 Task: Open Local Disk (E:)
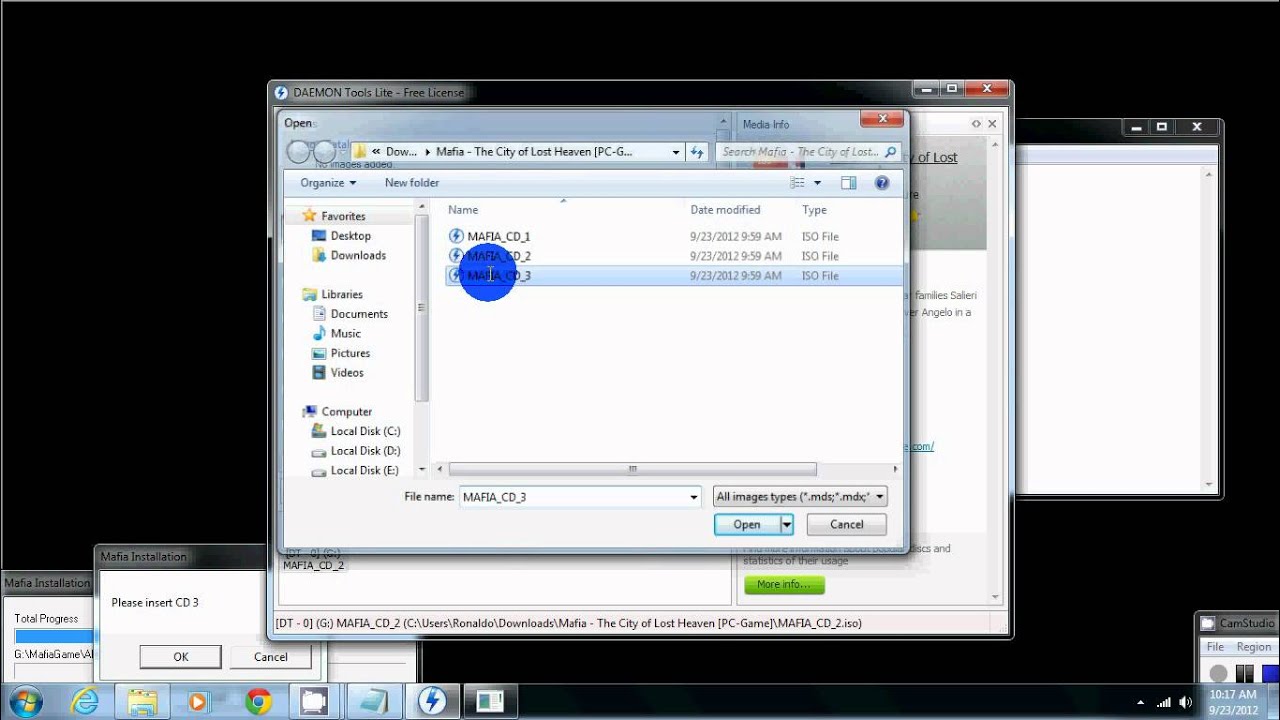pos(365,470)
